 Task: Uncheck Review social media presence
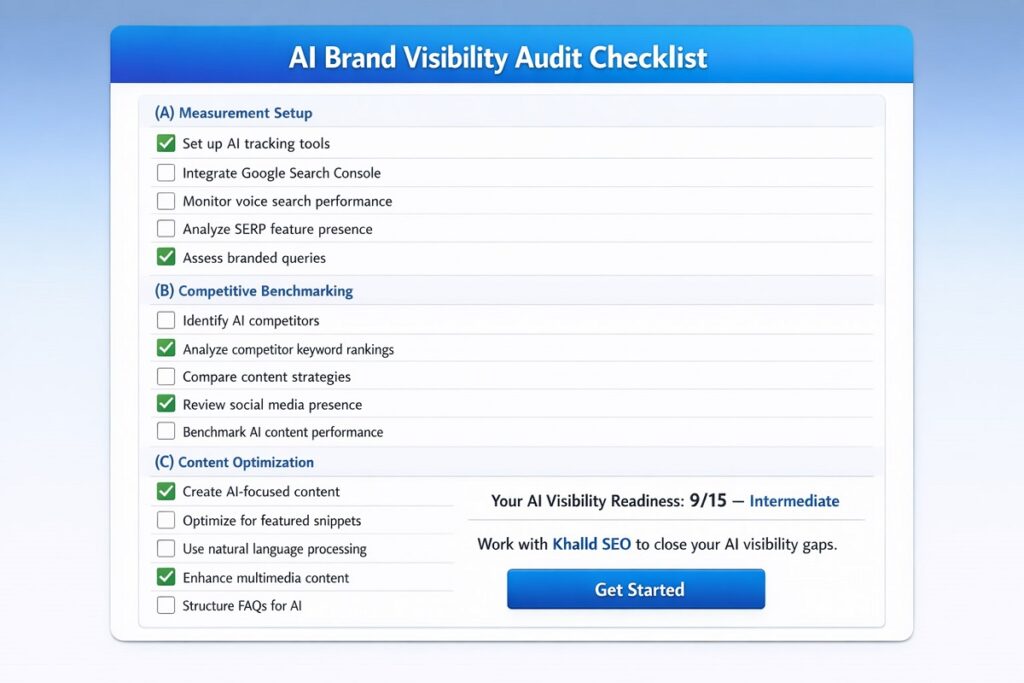click(166, 405)
